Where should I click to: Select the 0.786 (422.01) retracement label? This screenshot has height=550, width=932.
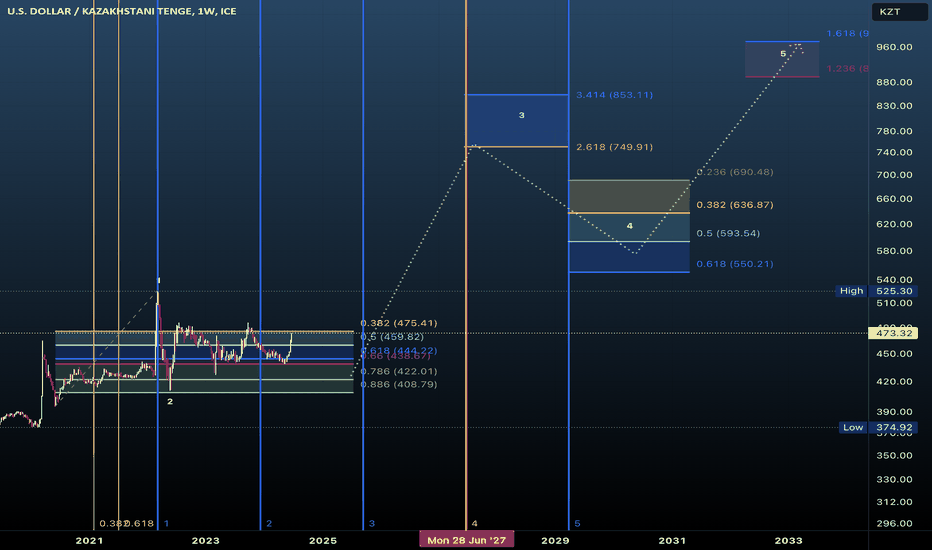[399, 371]
